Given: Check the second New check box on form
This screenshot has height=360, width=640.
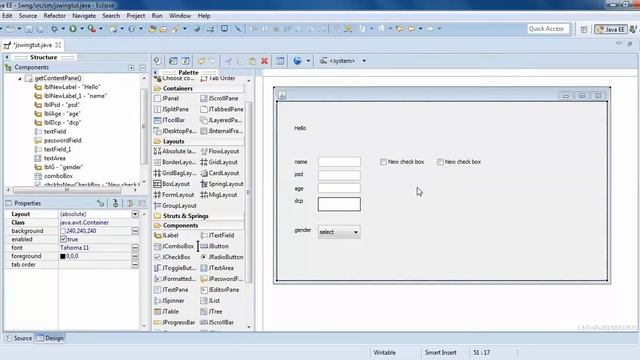Looking at the screenshot, I should pyautogui.click(x=440, y=162).
